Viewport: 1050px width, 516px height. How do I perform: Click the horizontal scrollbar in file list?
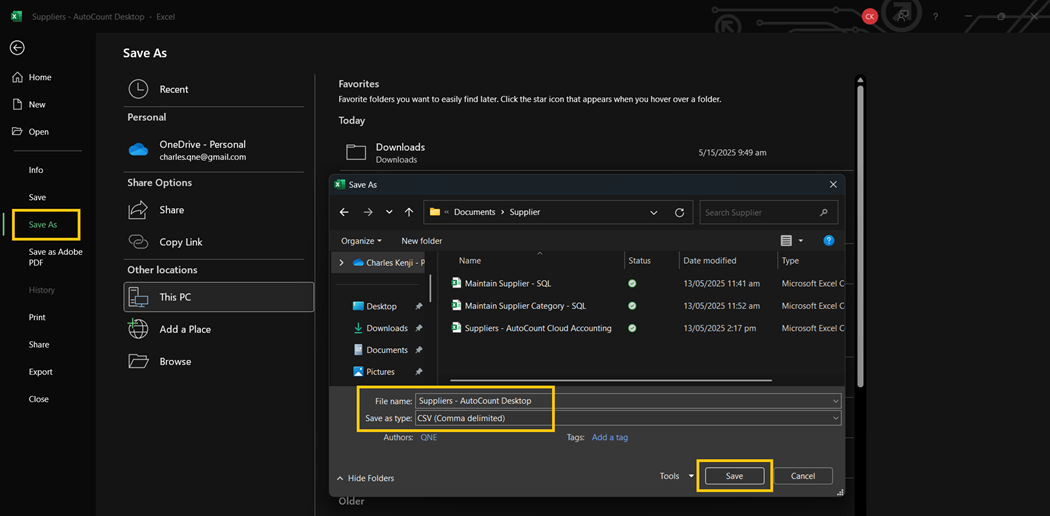point(611,381)
